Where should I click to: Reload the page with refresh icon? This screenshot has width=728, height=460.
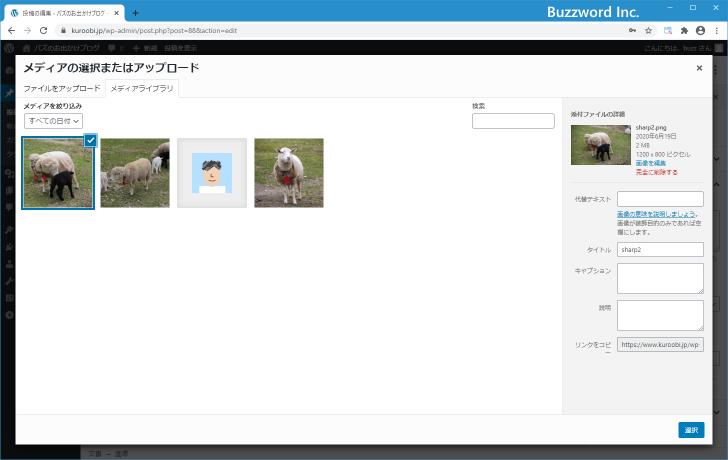pyautogui.click(x=46, y=30)
